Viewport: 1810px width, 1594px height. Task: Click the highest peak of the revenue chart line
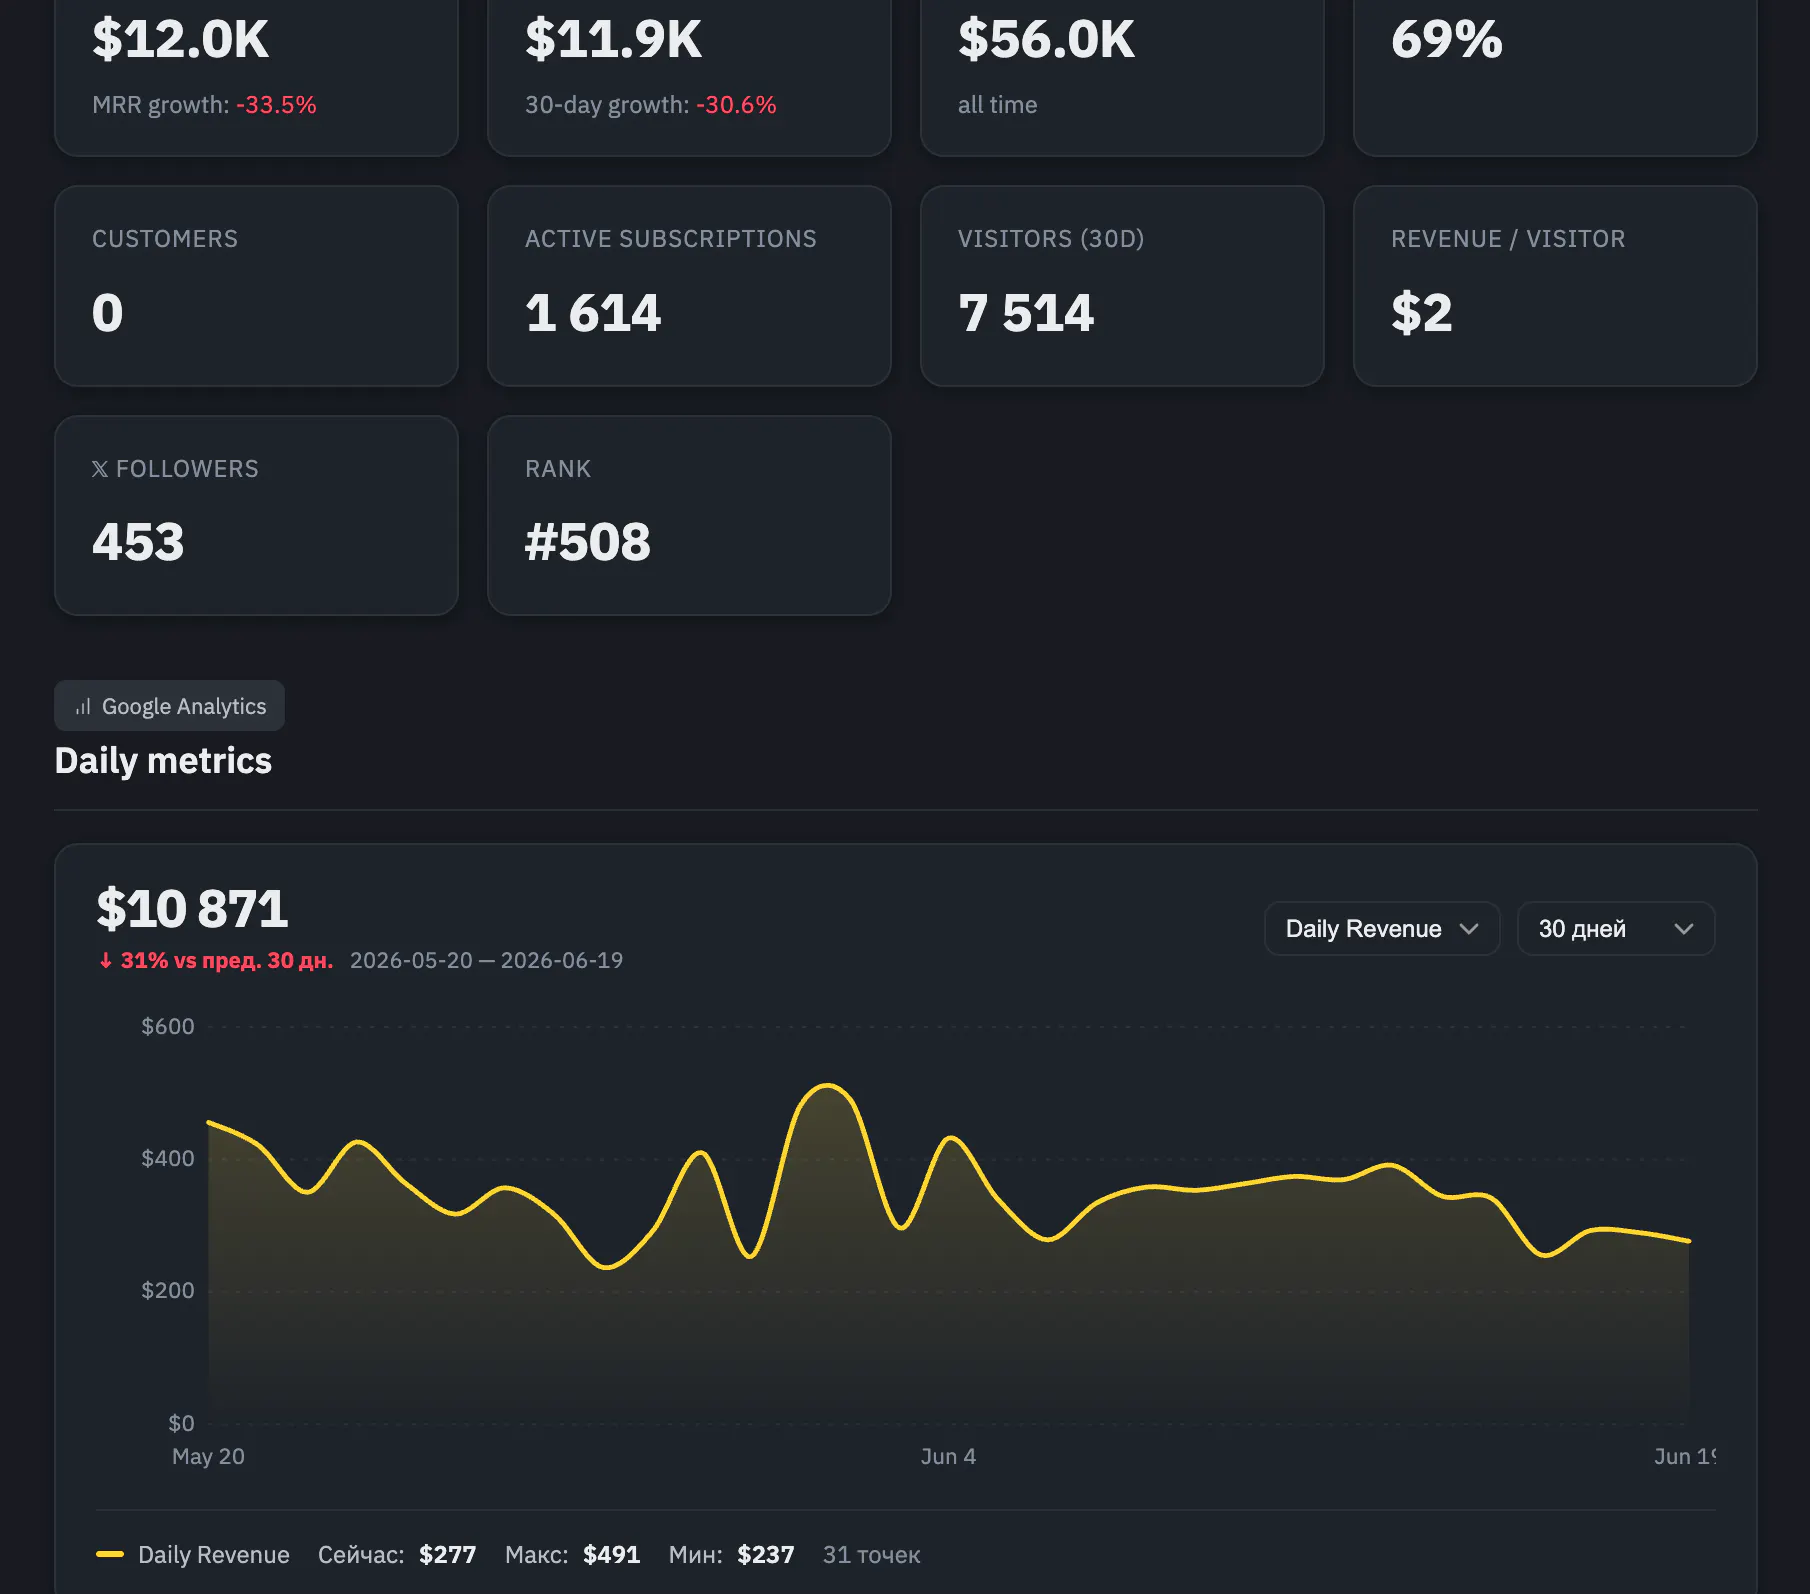(x=827, y=1086)
